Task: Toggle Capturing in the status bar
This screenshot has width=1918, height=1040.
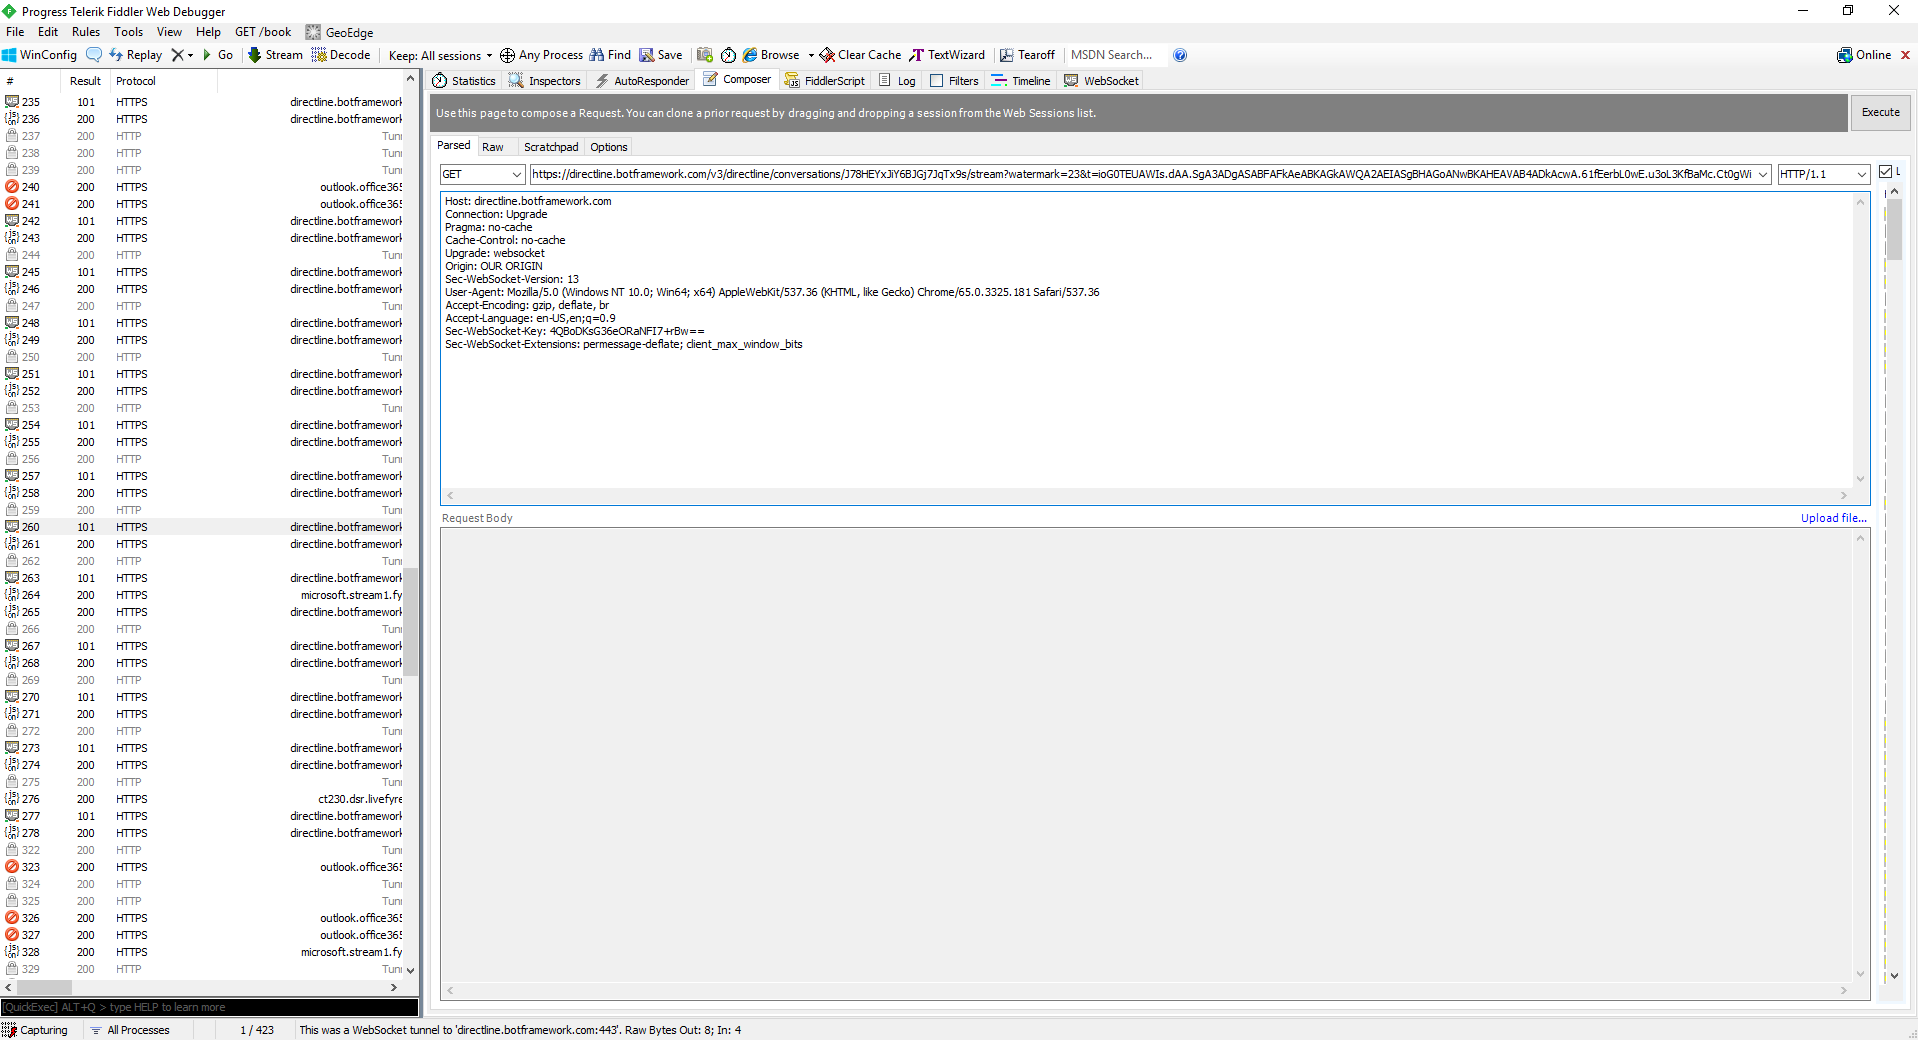Action: point(37,1030)
